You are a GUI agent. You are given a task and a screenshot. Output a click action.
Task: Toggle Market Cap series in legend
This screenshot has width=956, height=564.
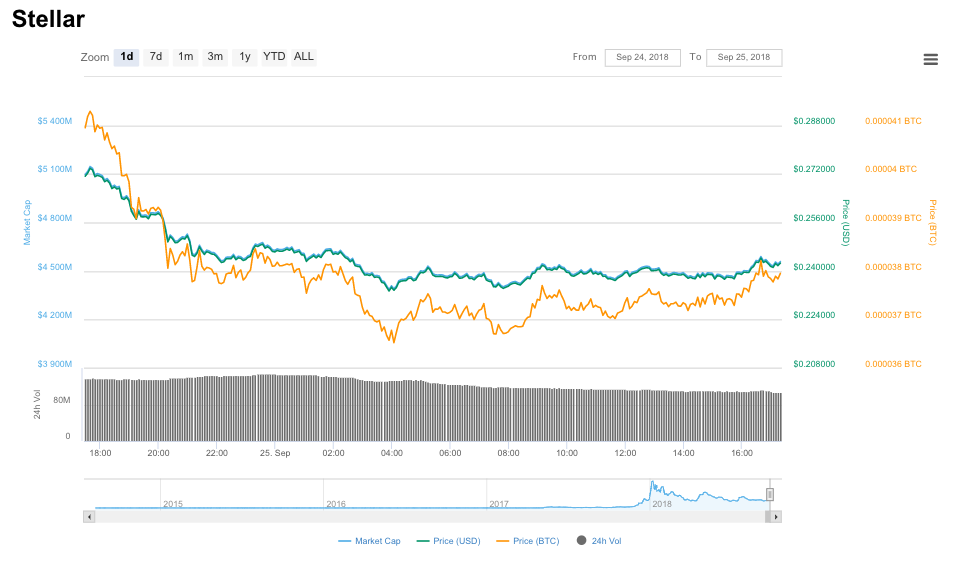pyautogui.click(x=369, y=541)
